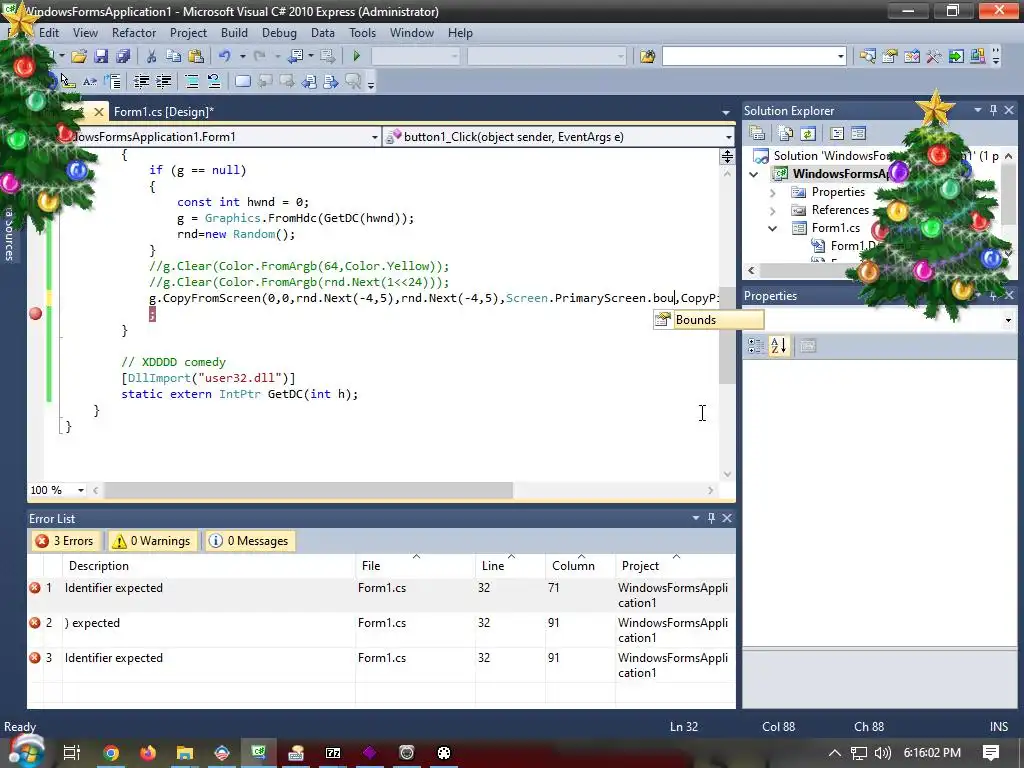Open the Start Page toolbar icon
Viewport: 1024px width, 768px height.
(955, 56)
